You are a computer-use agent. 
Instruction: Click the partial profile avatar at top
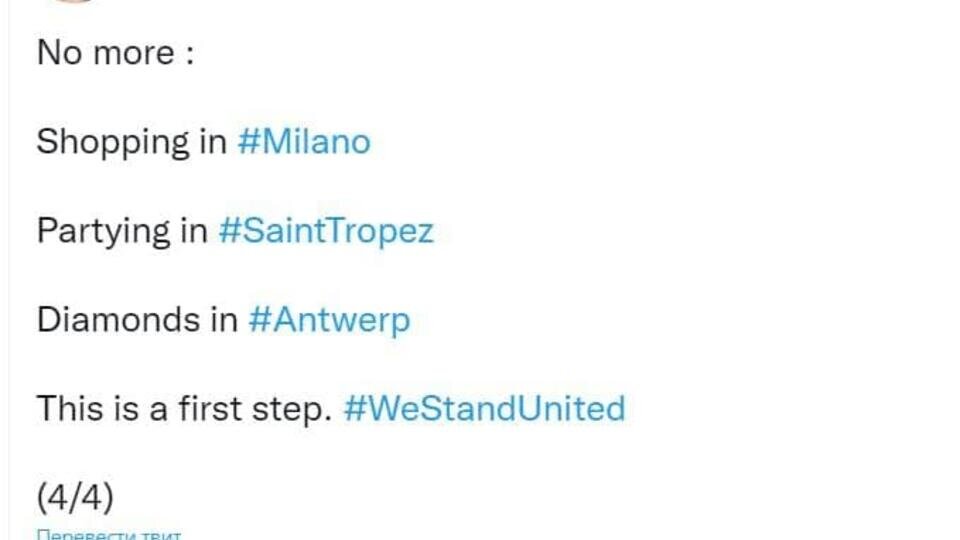click(73, 1)
